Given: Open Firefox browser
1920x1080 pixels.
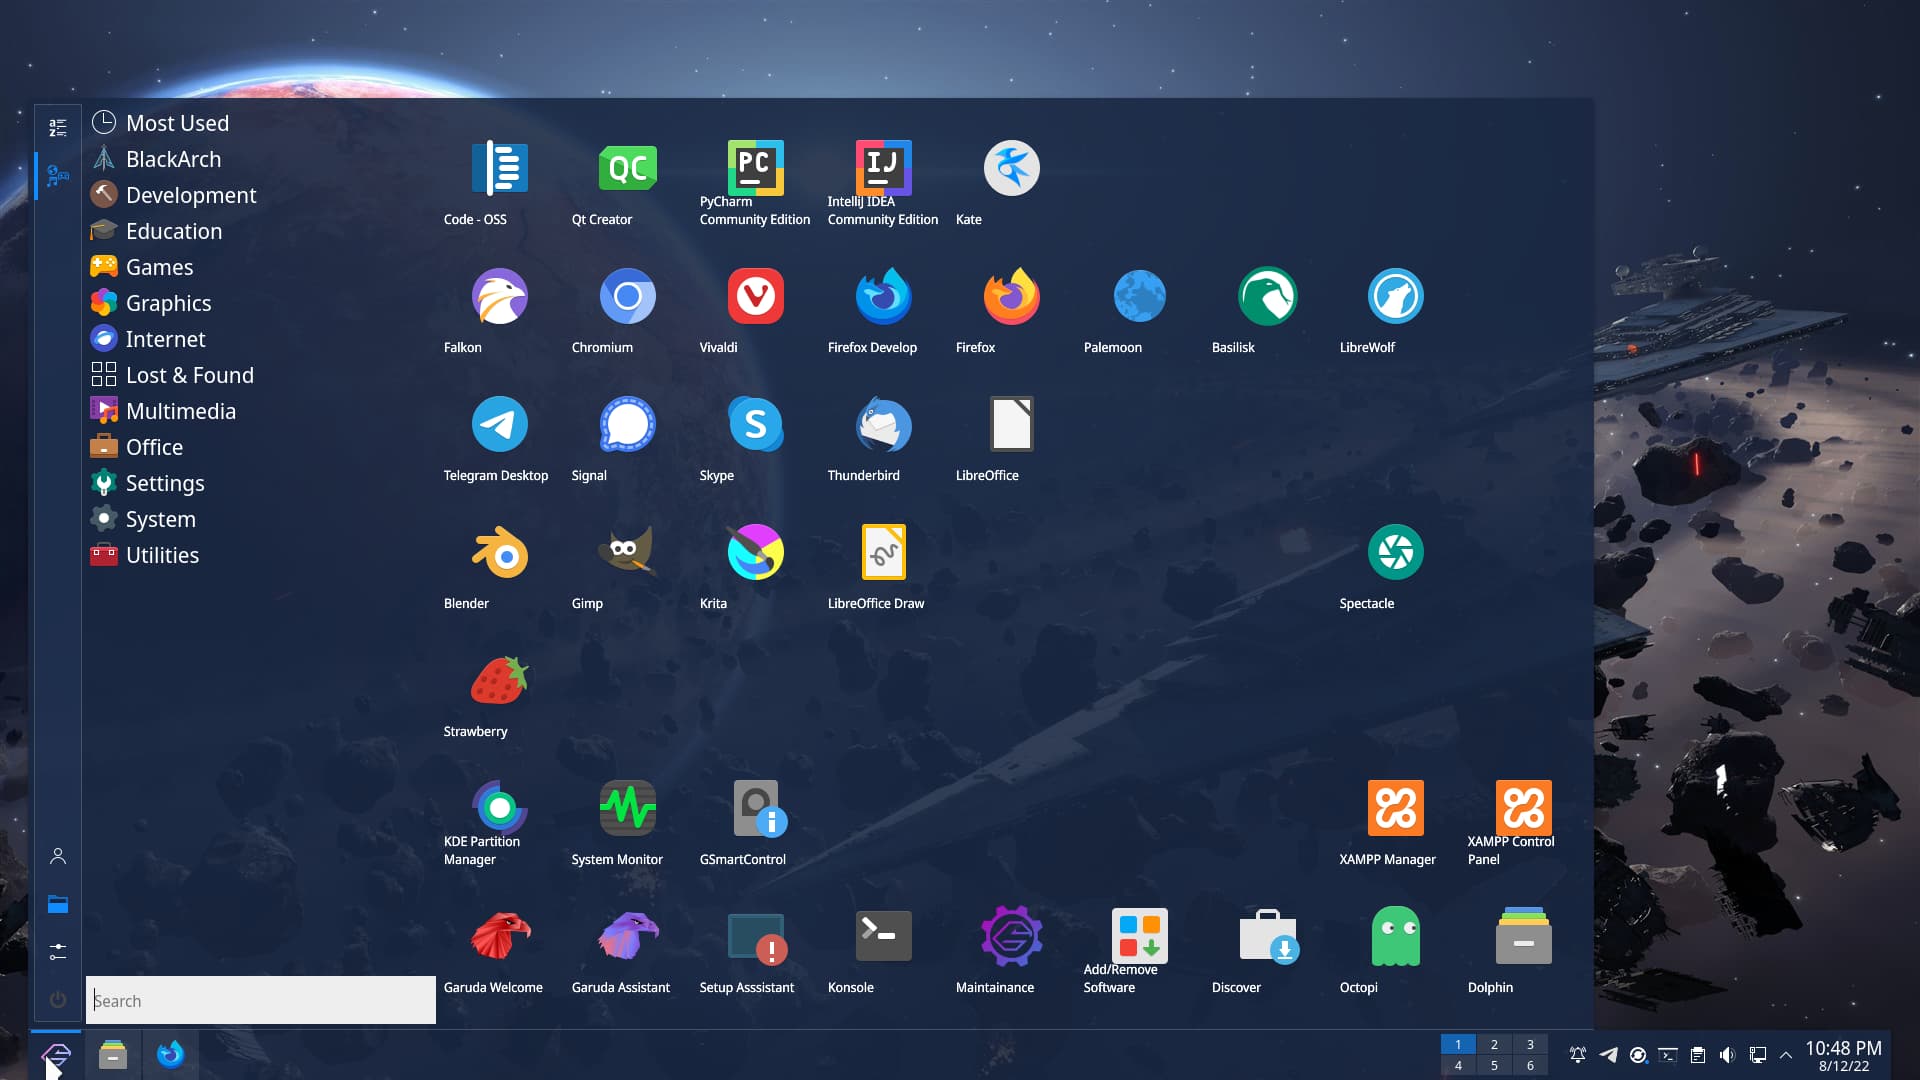Looking at the screenshot, I should click(1011, 296).
